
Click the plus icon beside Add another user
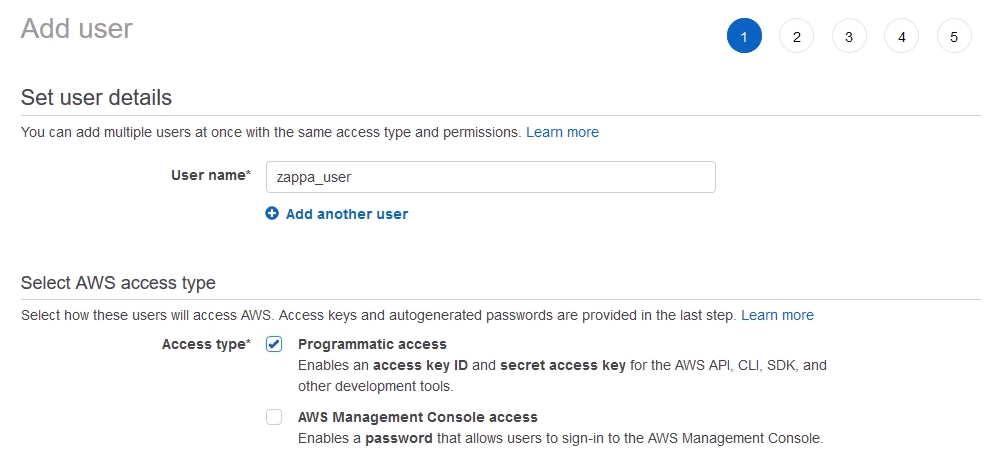[272, 214]
